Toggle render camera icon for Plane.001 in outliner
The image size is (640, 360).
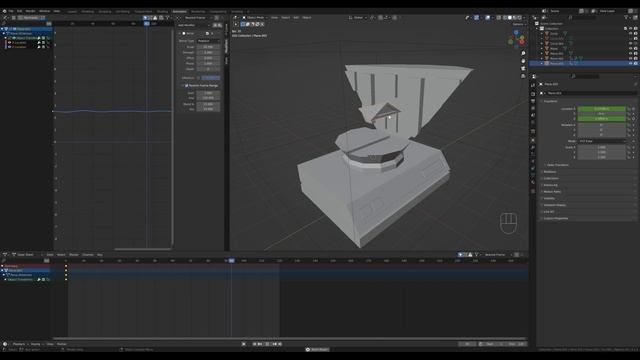coord(636,53)
